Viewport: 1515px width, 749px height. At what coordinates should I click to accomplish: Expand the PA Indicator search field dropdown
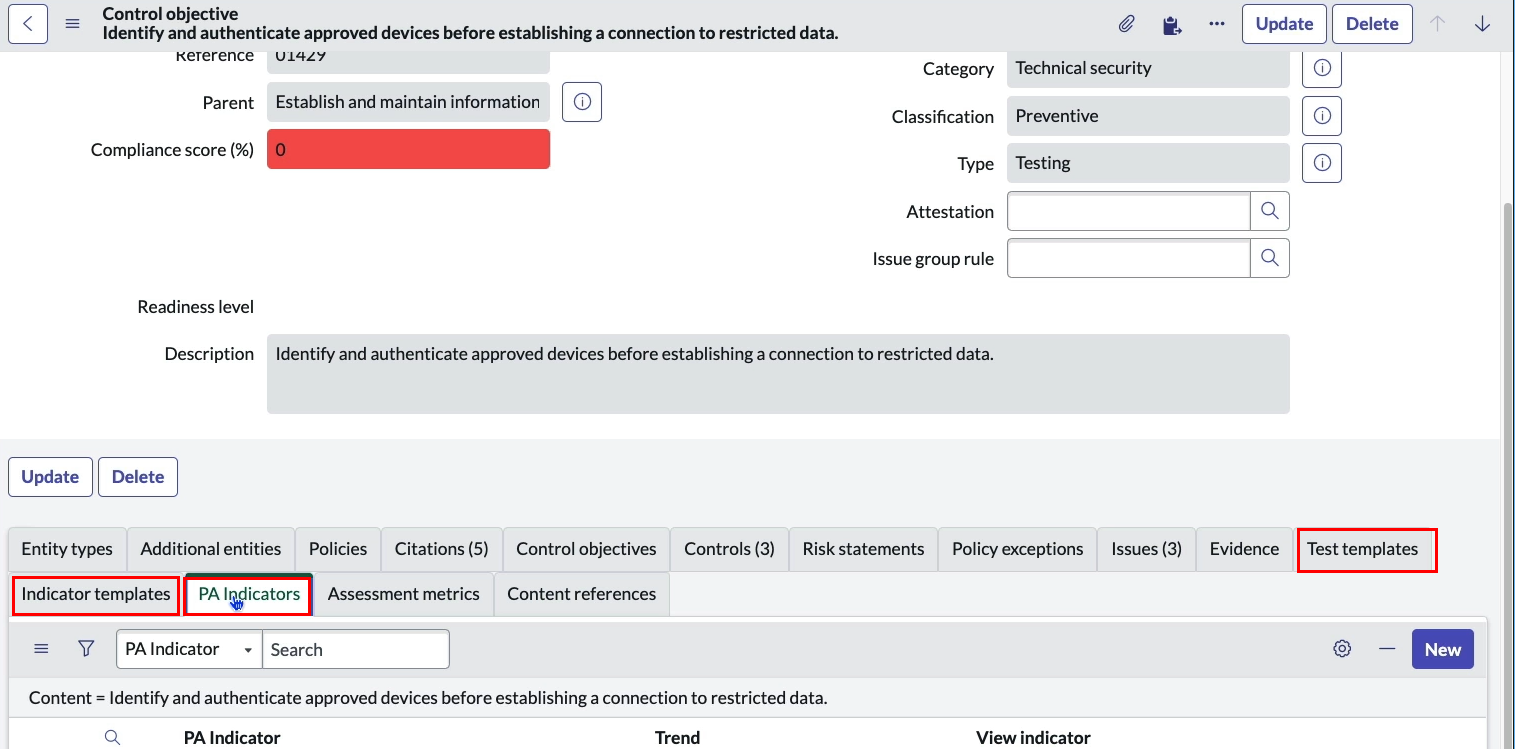tap(190, 649)
